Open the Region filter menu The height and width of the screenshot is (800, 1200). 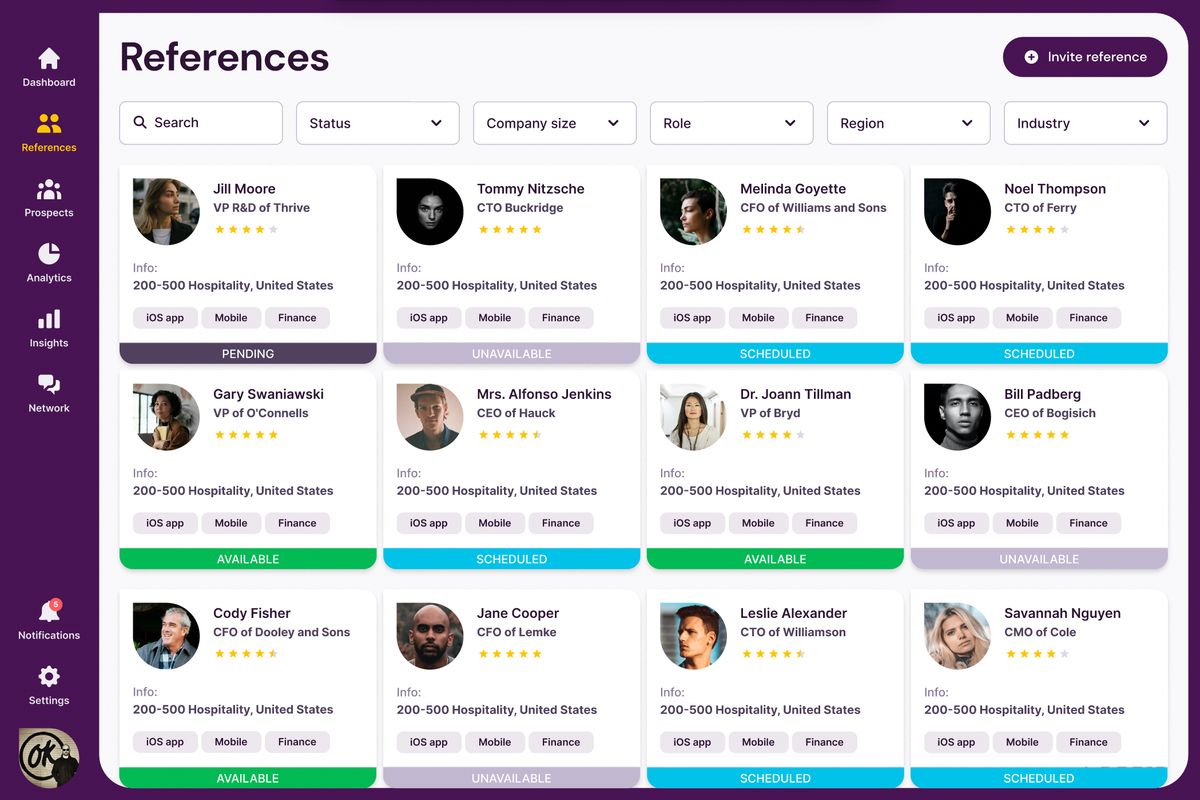tap(908, 123)
